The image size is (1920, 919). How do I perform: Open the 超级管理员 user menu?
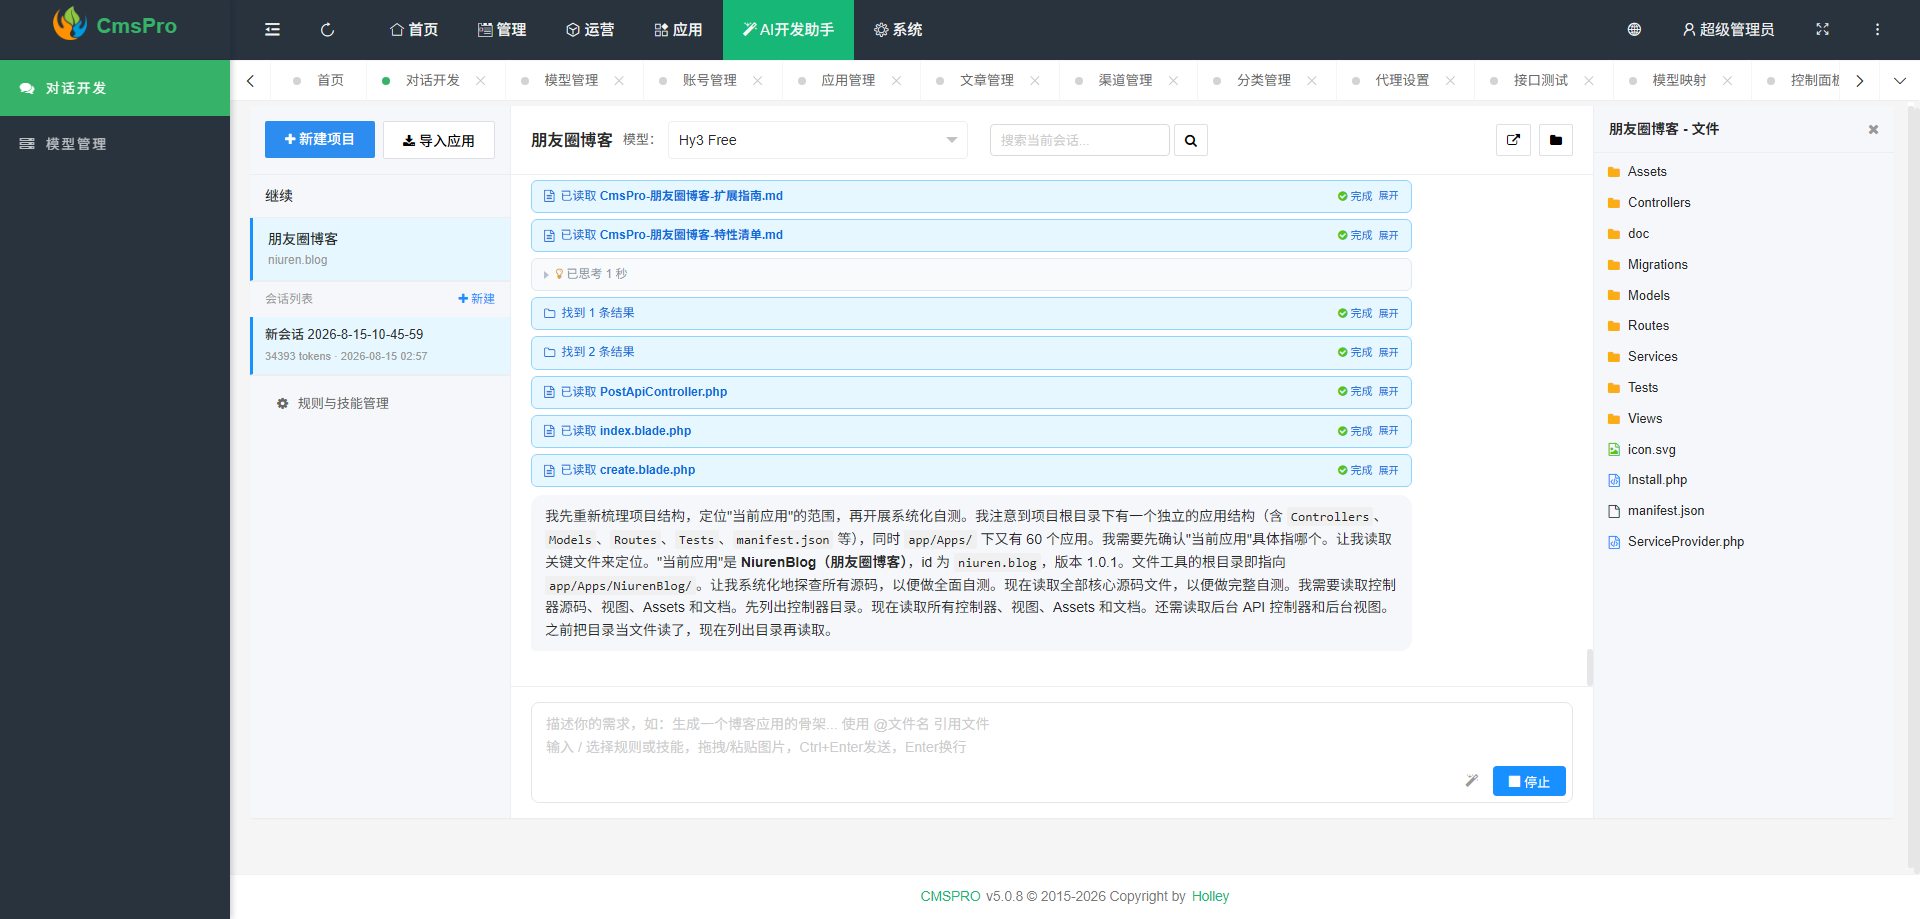click(x=1728, y=30)
